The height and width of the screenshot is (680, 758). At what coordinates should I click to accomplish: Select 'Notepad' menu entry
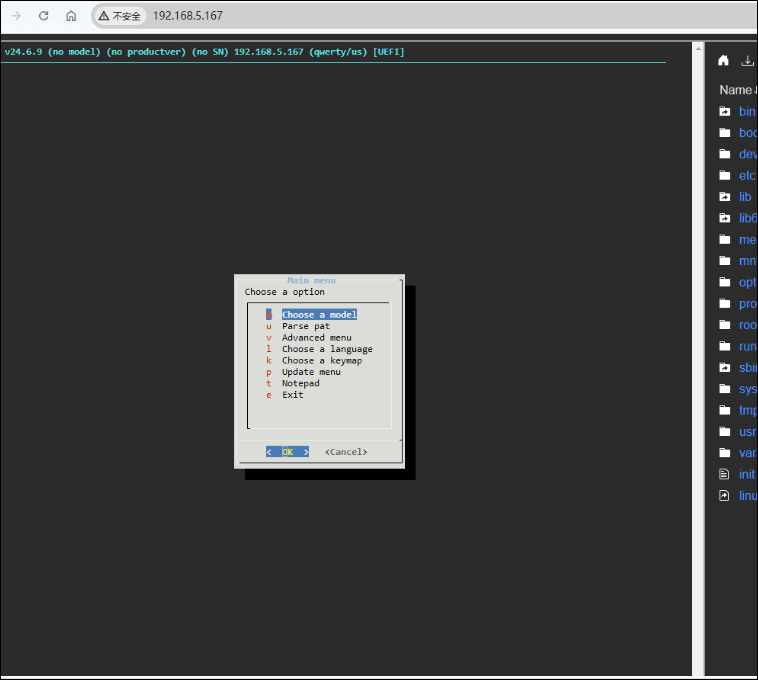point(300,383)
